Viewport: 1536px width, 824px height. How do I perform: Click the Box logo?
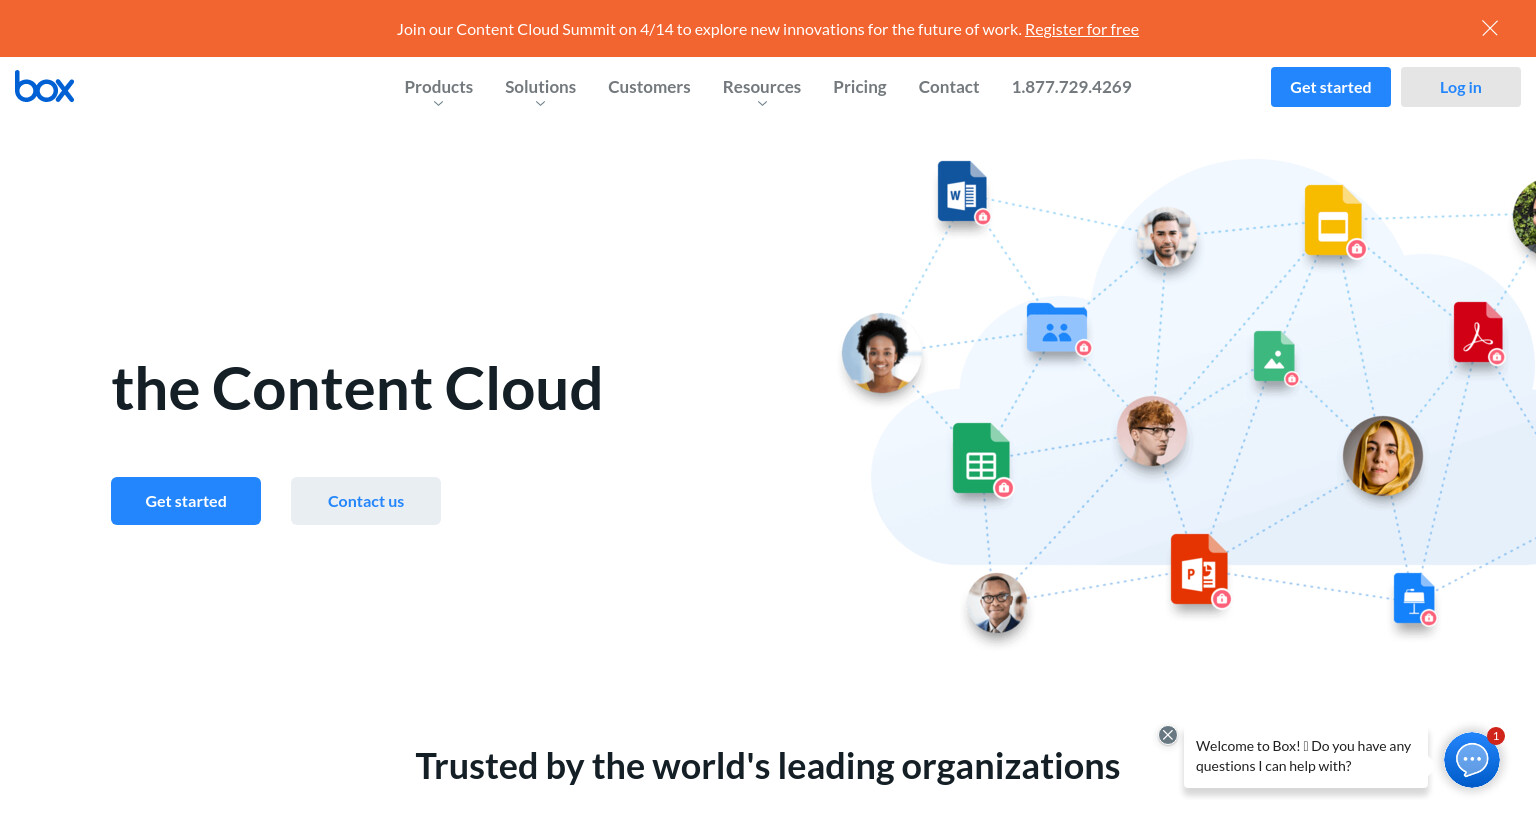point(44,87)
